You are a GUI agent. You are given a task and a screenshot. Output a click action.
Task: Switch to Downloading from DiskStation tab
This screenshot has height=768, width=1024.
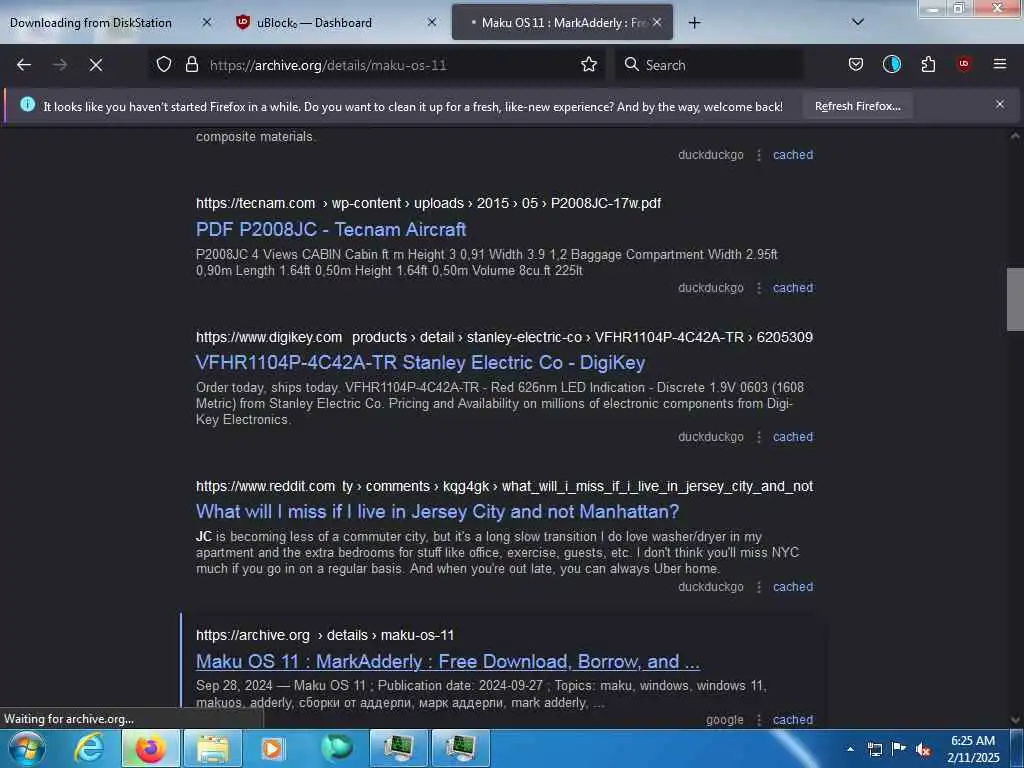(x=91, y=23)
